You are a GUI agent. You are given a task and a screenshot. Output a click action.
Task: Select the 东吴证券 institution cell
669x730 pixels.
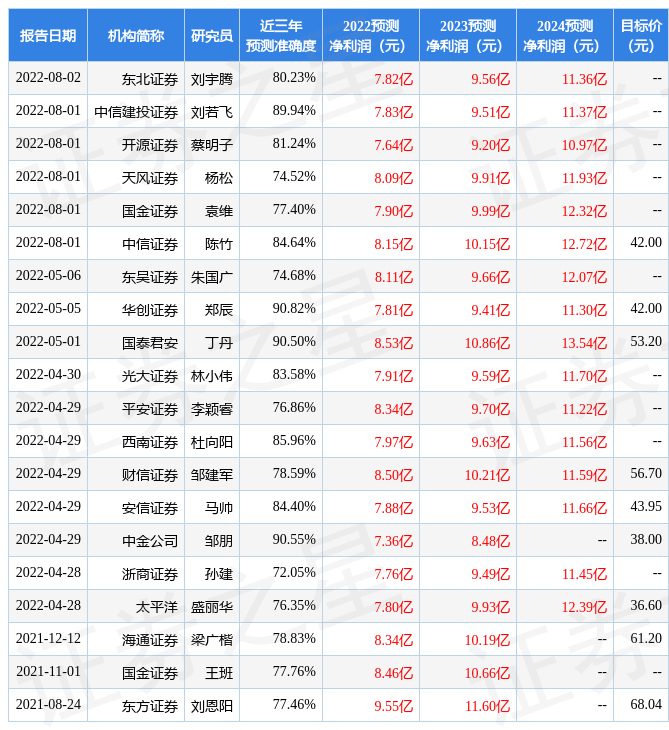(x=135, y=277)
